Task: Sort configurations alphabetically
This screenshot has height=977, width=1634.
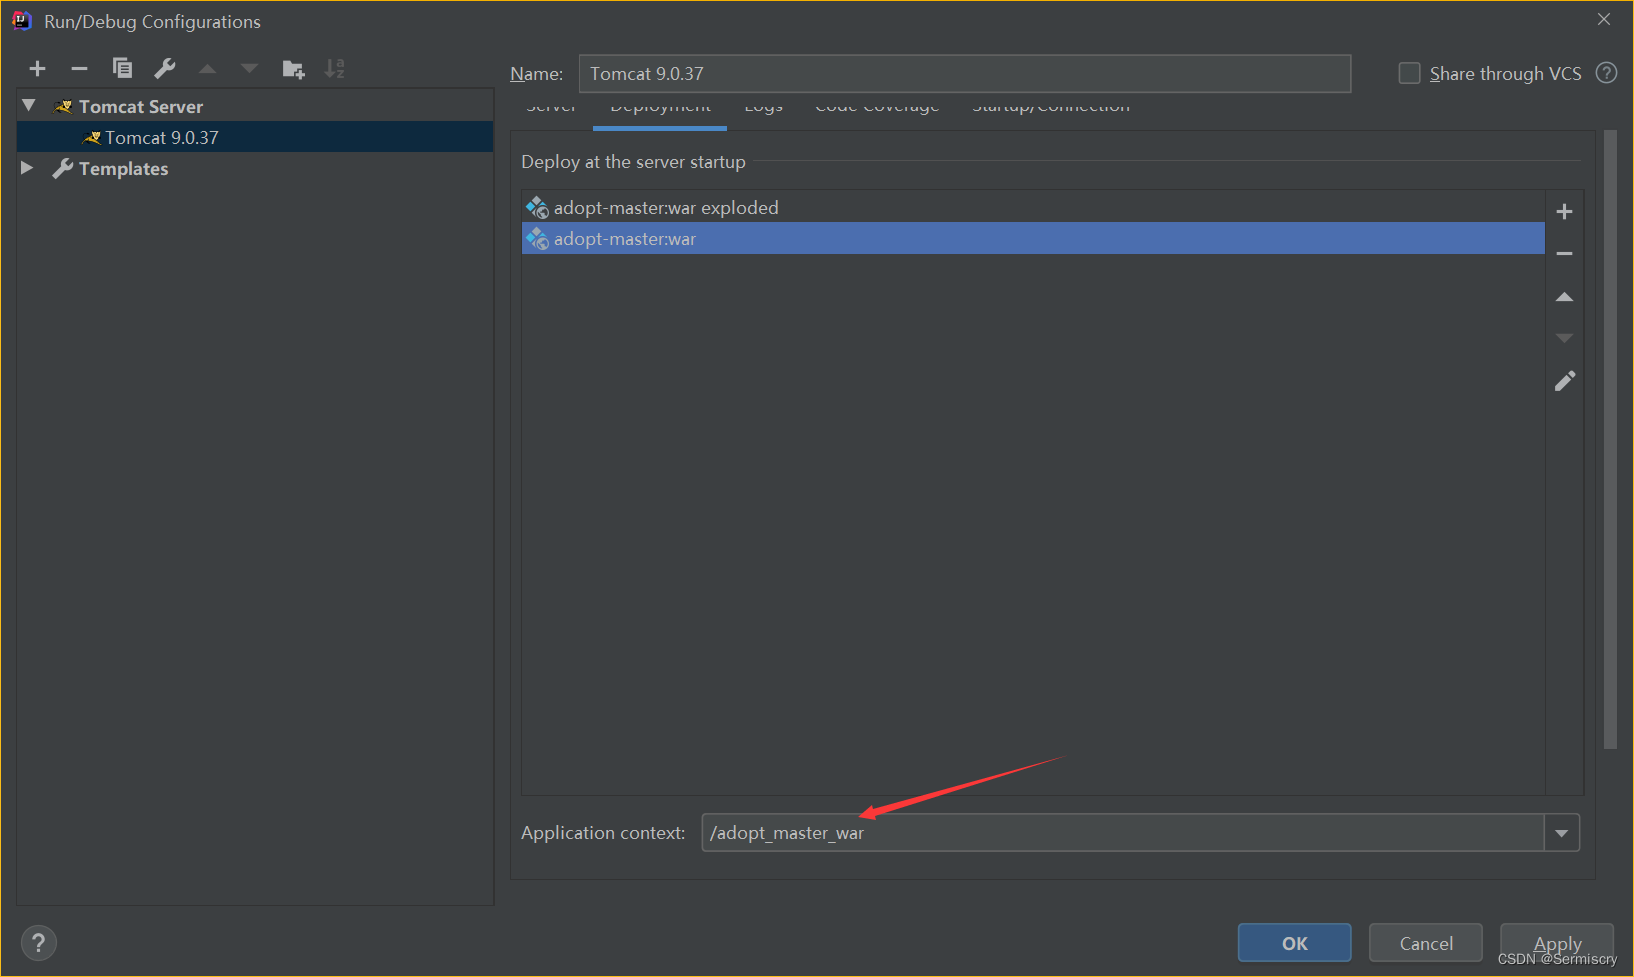Action: tap(335, 69)
